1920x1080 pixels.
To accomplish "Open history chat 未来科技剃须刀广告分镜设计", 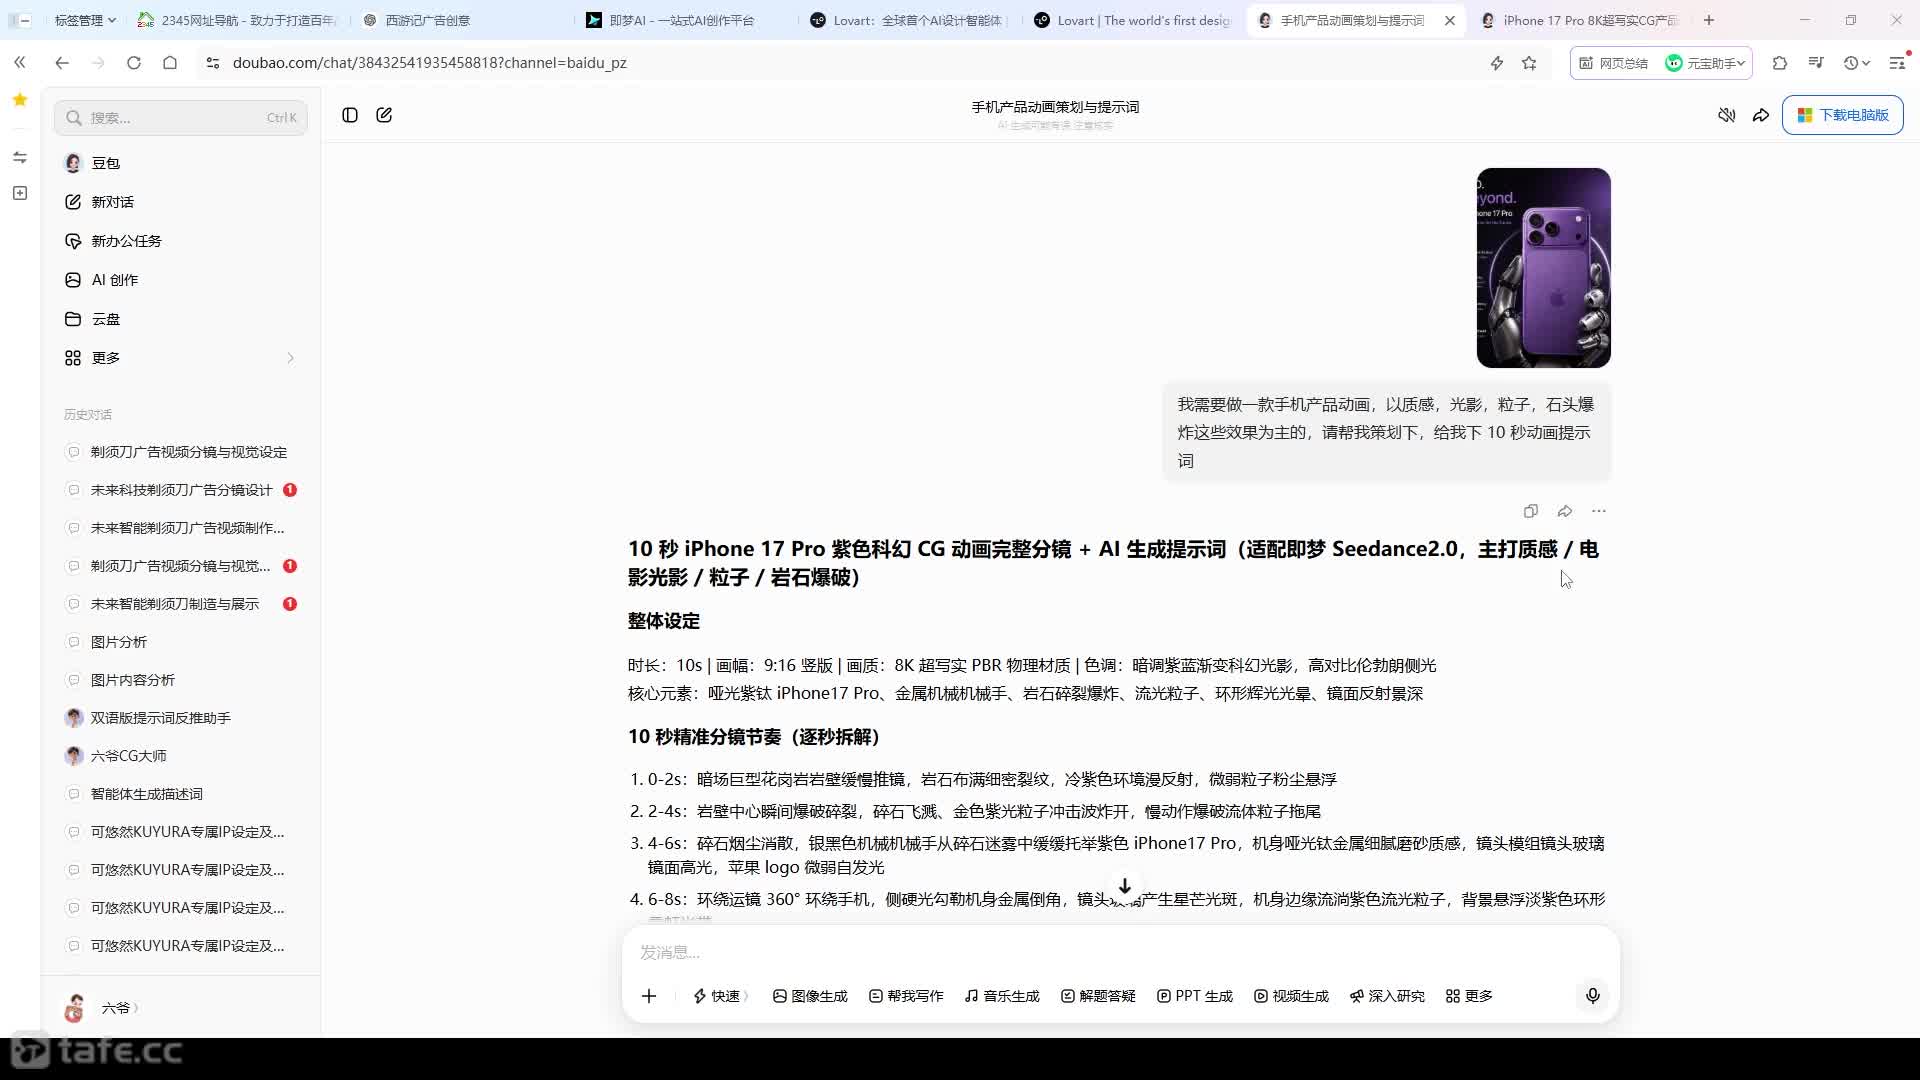I will pos(181,490).
